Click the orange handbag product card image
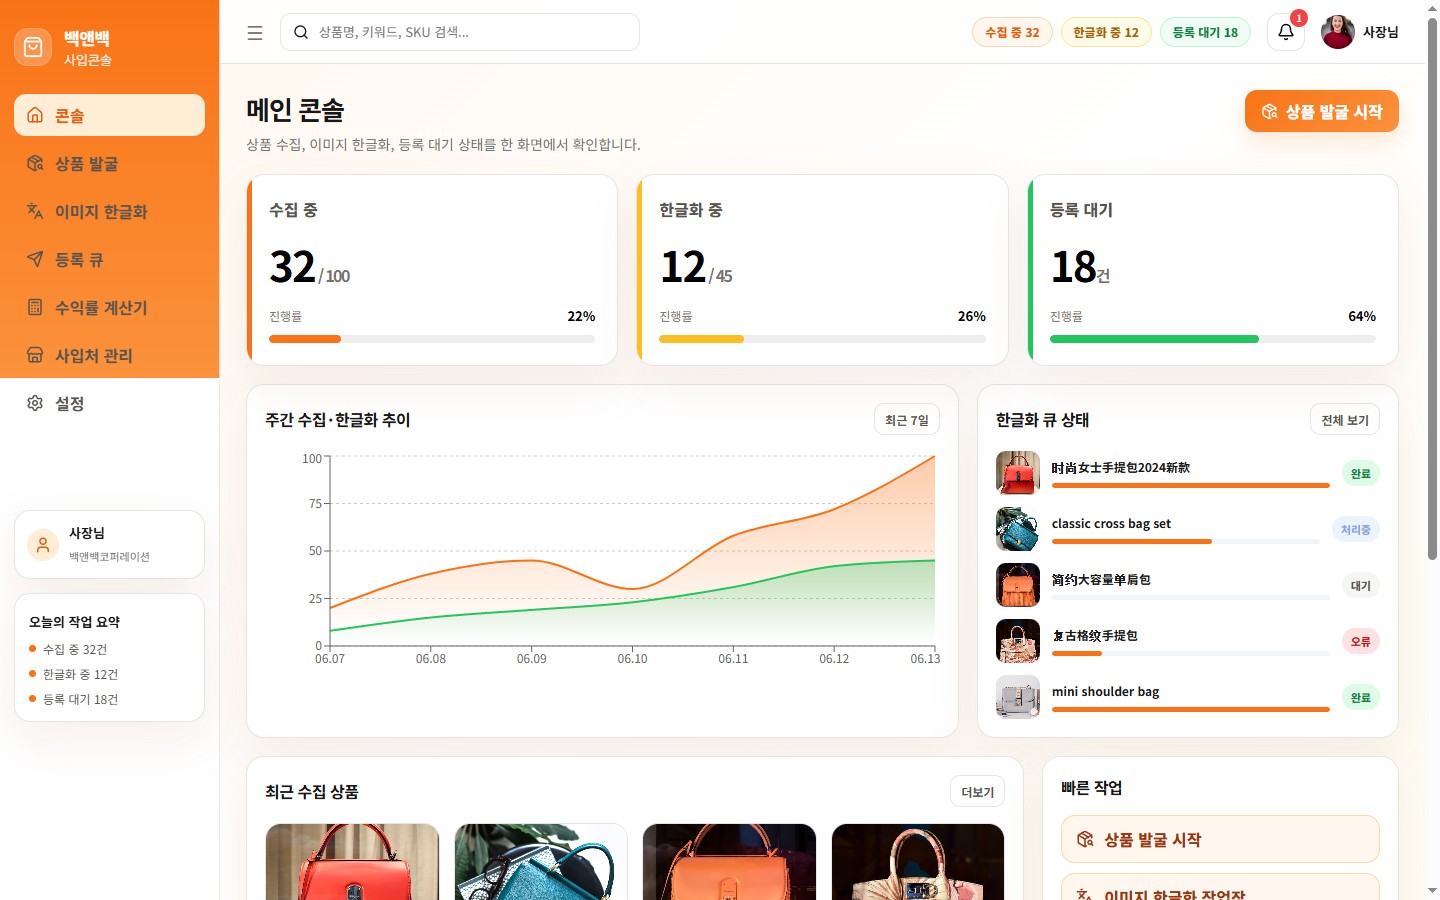The height and width of the screenshot is (900, 1440). point(729,862)
